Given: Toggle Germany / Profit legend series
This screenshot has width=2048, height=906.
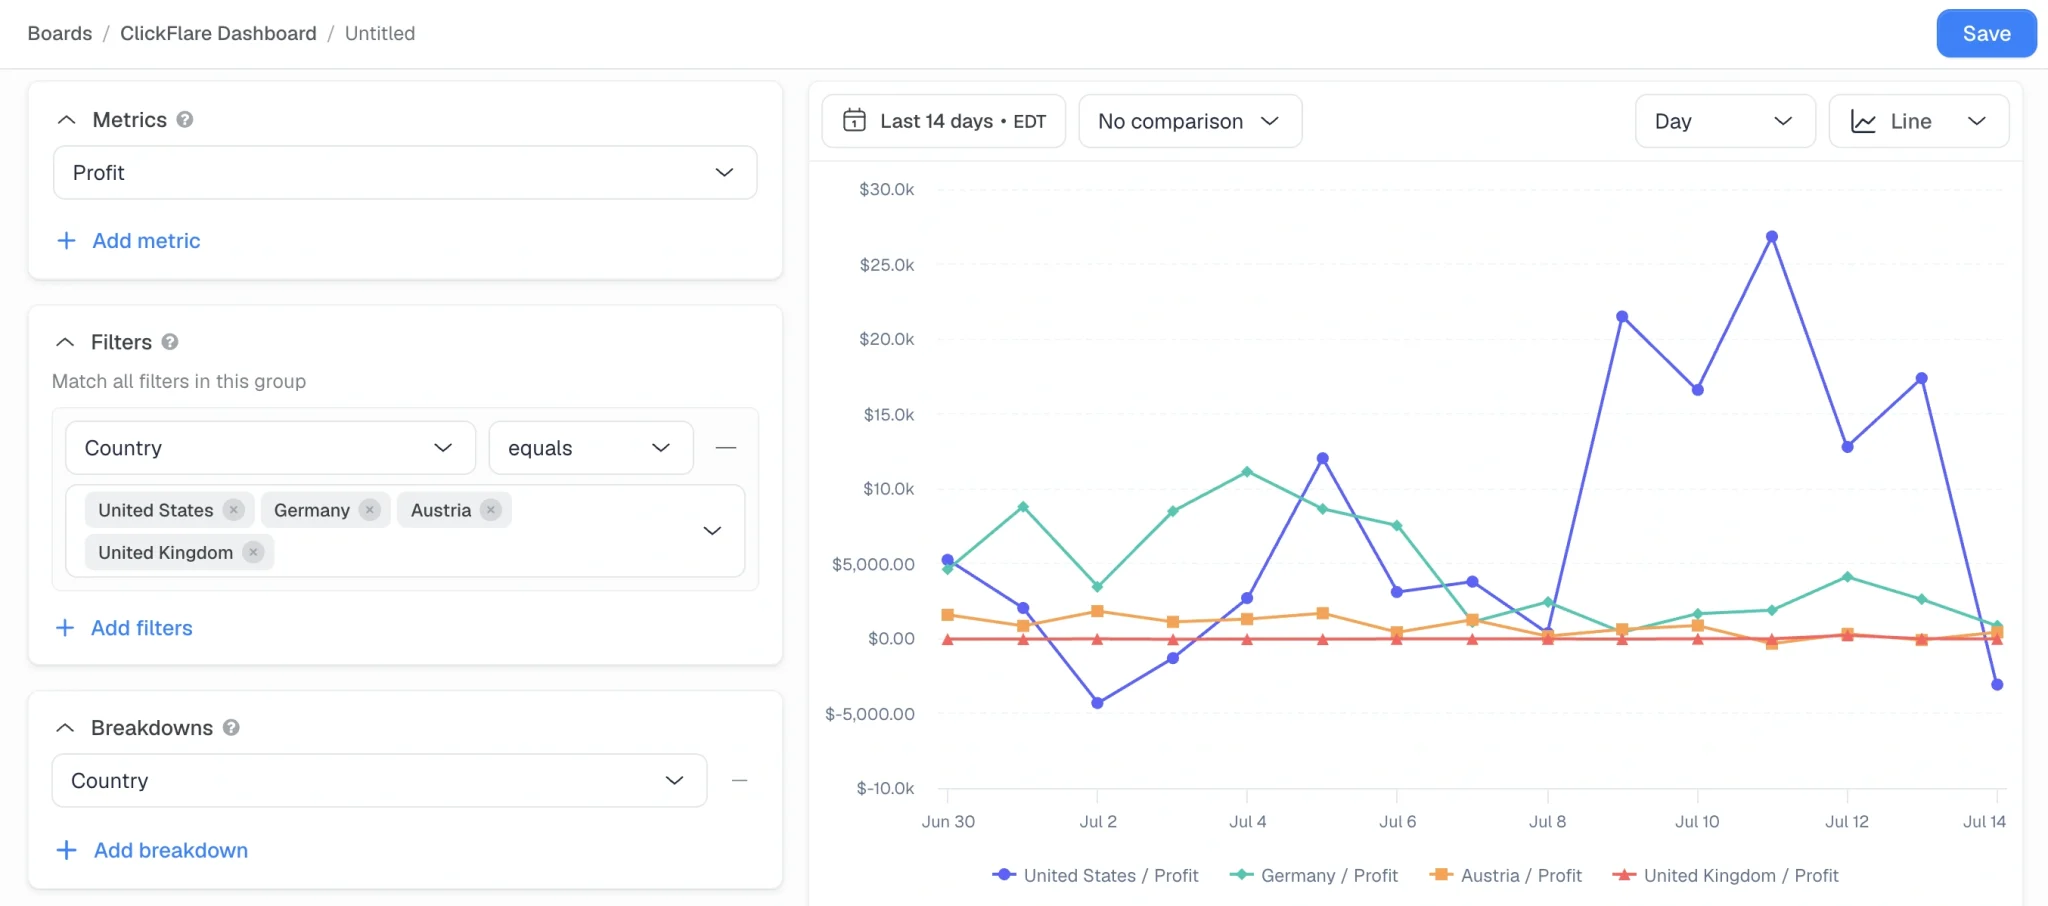Looking at the screenshot, I should (1313, 875).
